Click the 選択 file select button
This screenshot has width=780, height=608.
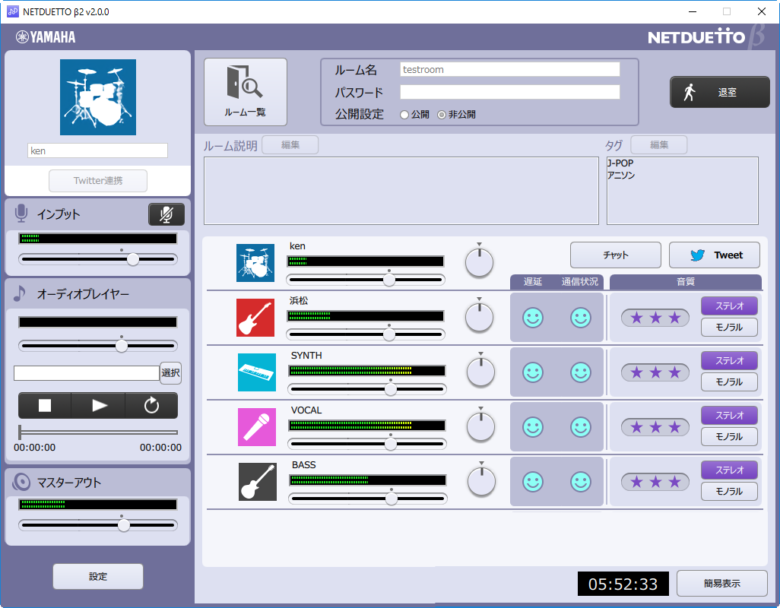coord(171,373)
